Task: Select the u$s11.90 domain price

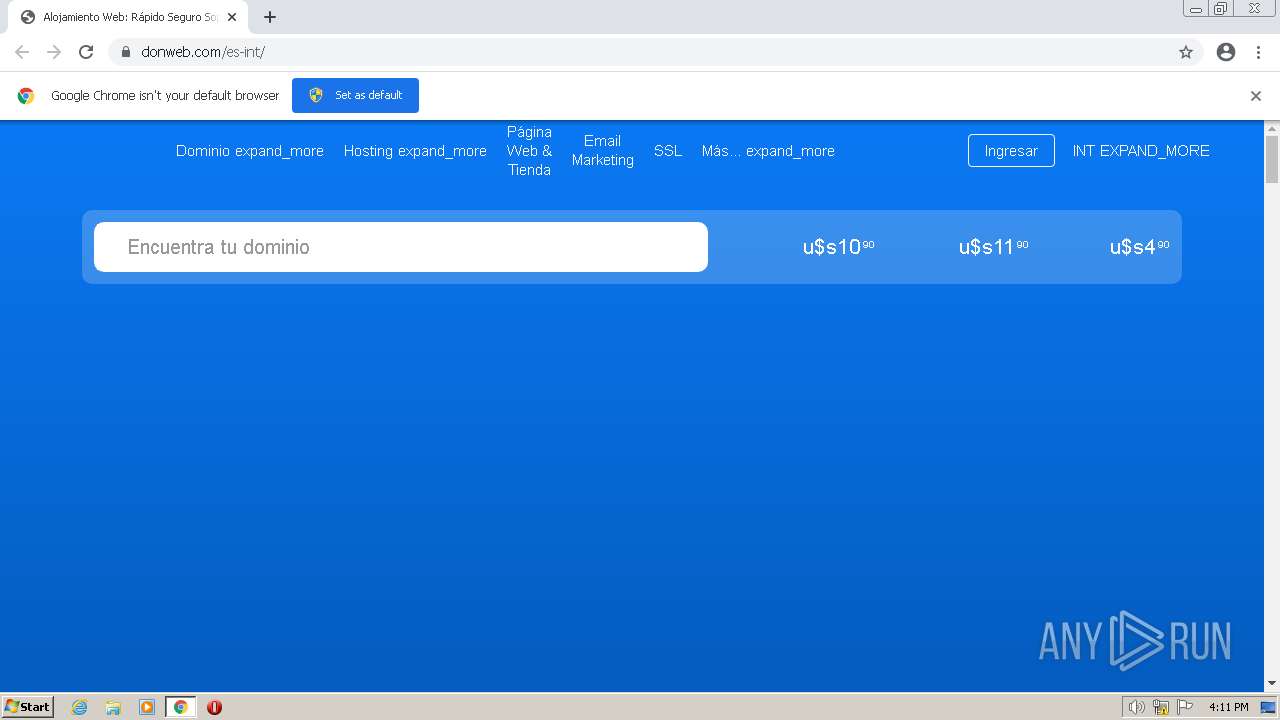Action: click(x=993, y=247)
